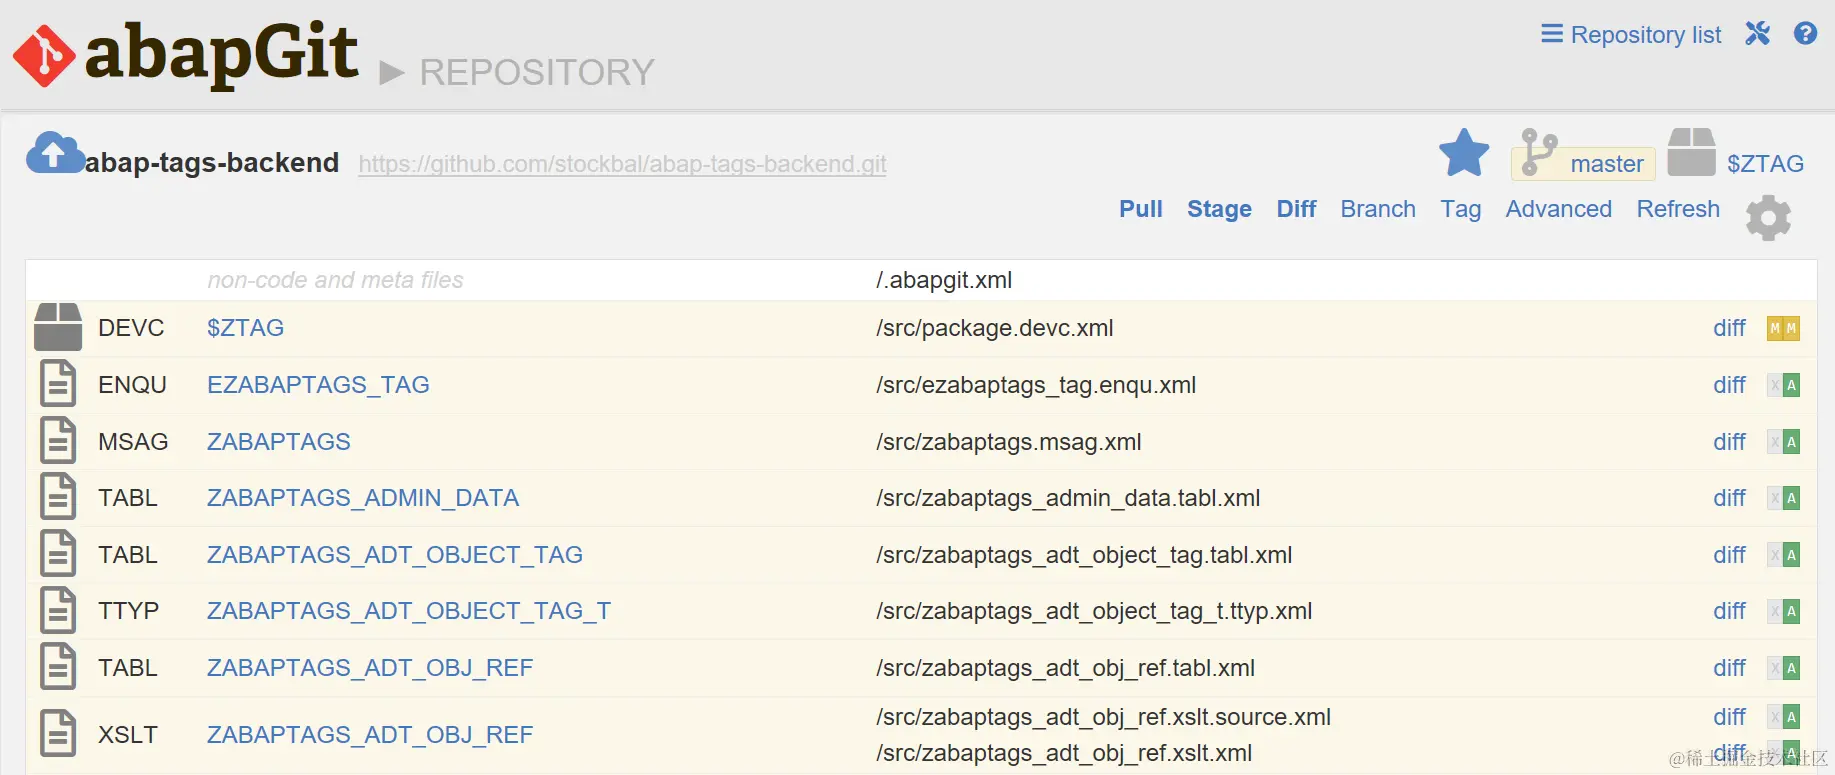Expand the Tag dropdown menu
Image resolution: width=1835 pixels, height=775 pixels.
coord(1460,209)
